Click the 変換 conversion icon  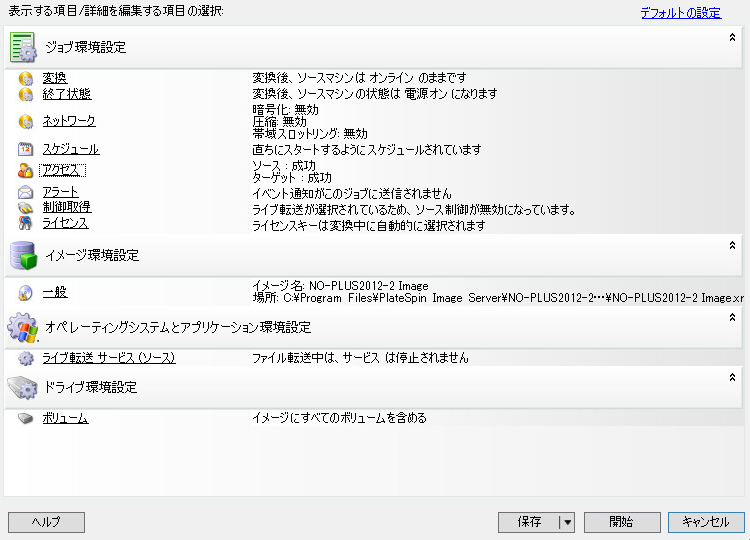coord(26,79)
